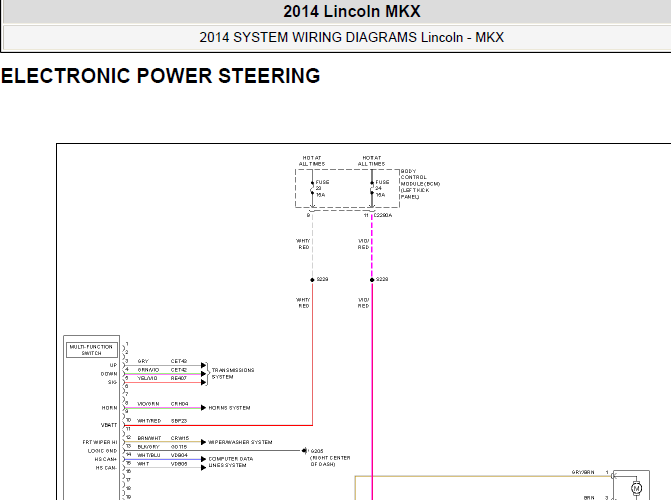Click the 'VDB04' circuit code
The height and width of the screenshot is (500, 671).
click(179, 455)
